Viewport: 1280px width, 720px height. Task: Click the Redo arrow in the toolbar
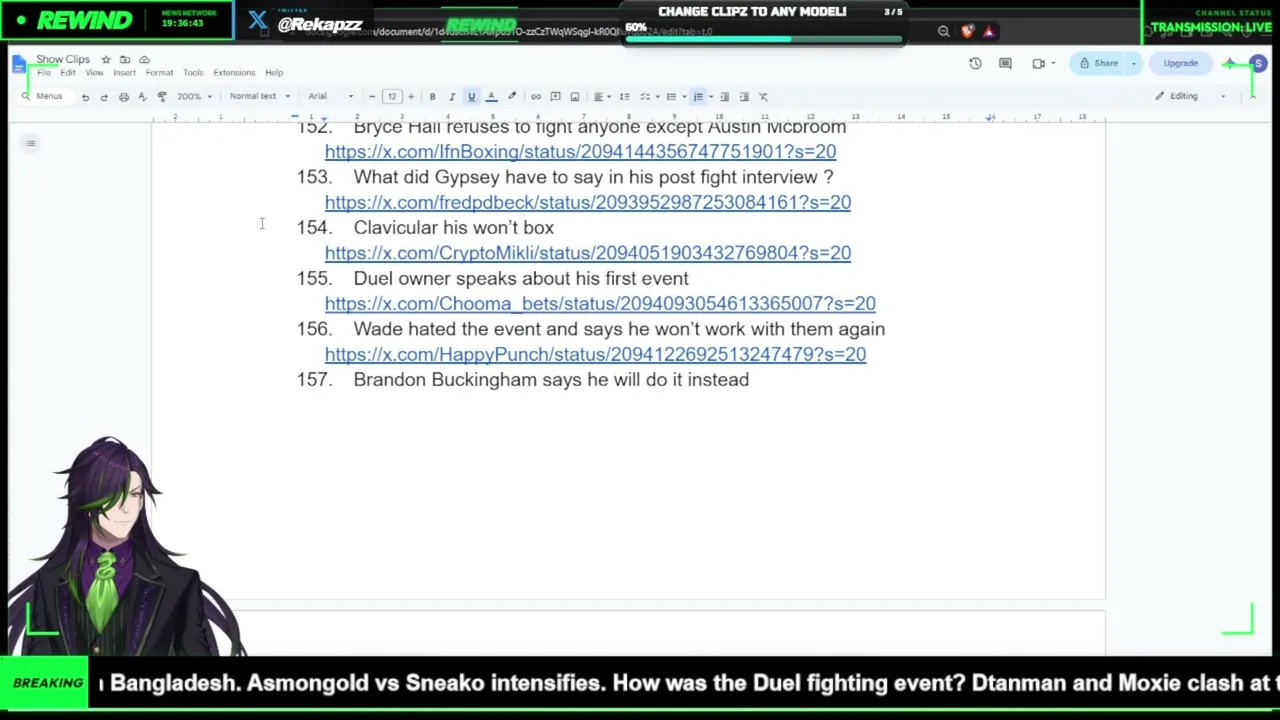click(104, 97)
